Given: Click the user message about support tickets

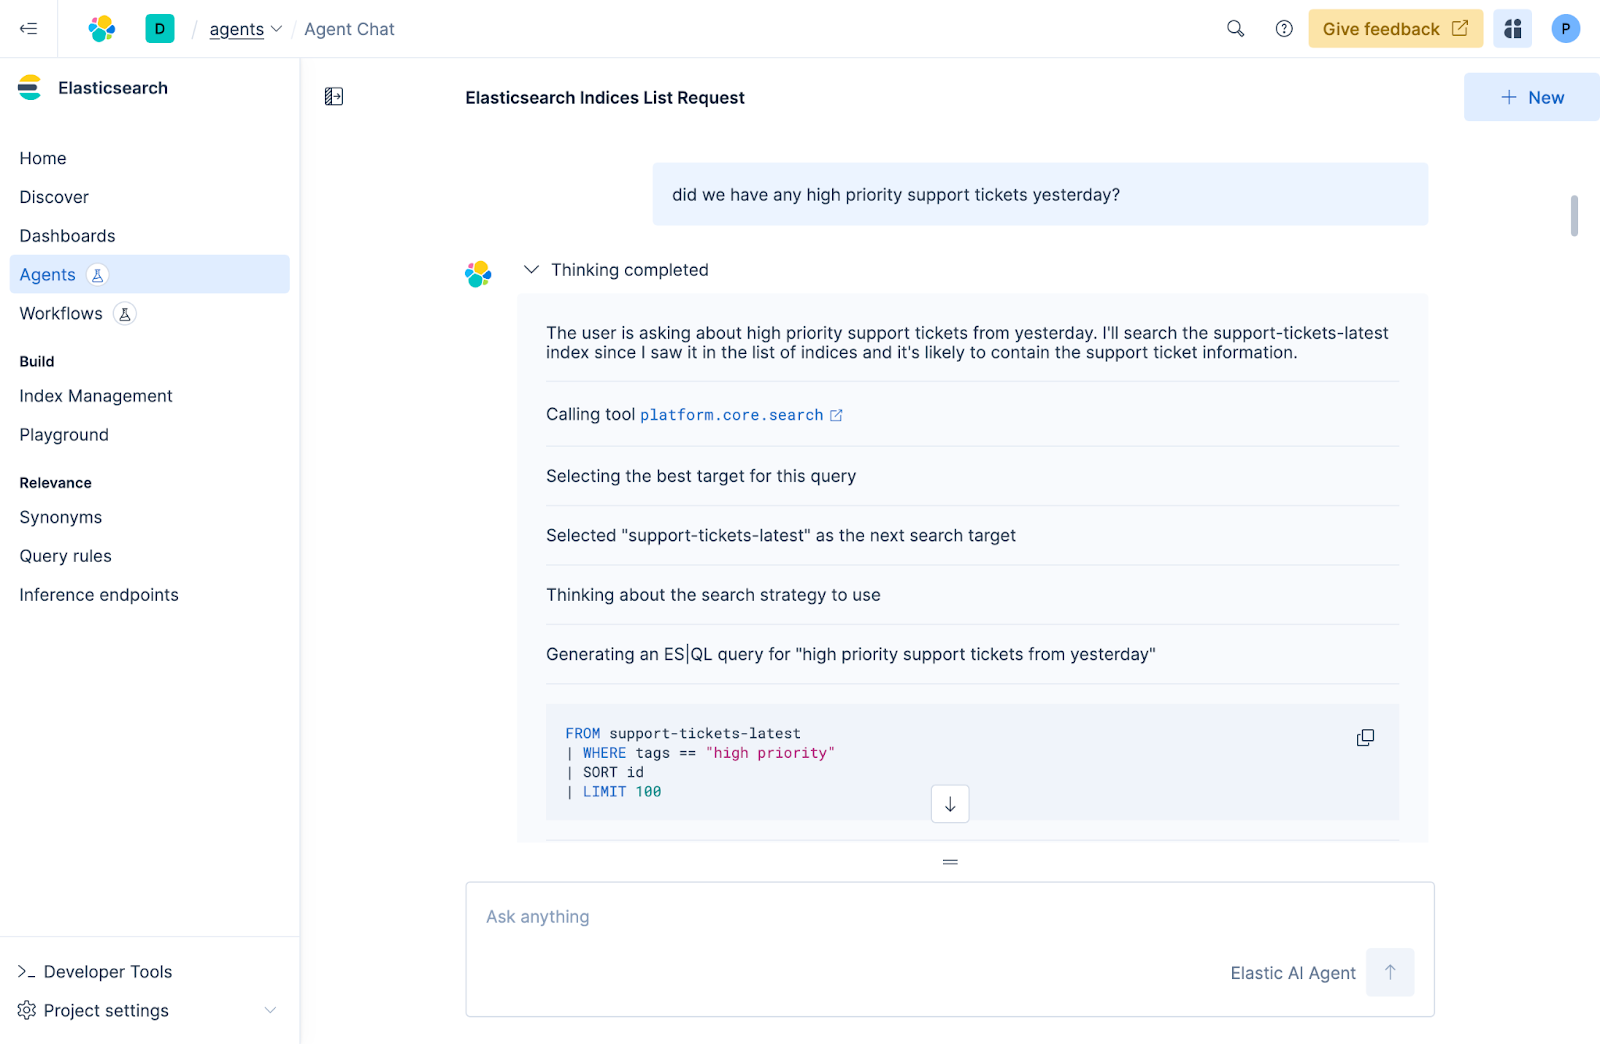Looking at the screenshot, I should click(1040, 194).
